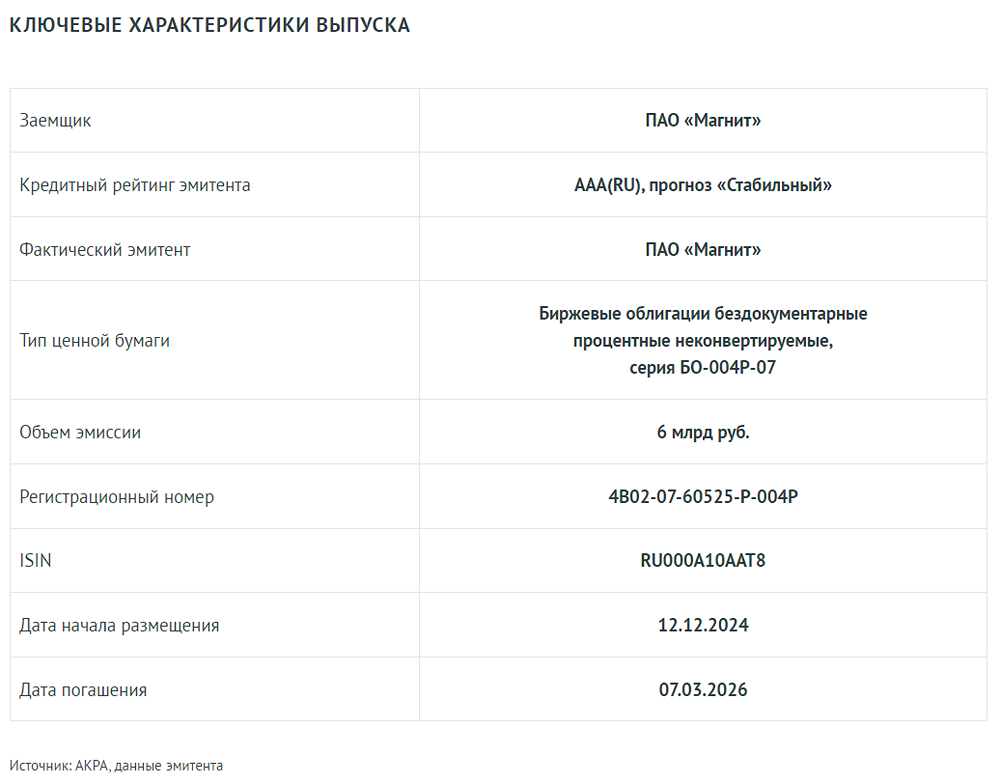Select the '6 млрд руб.' value
Viewport: 1000px width, 784px height.
(x=703, y=432)
